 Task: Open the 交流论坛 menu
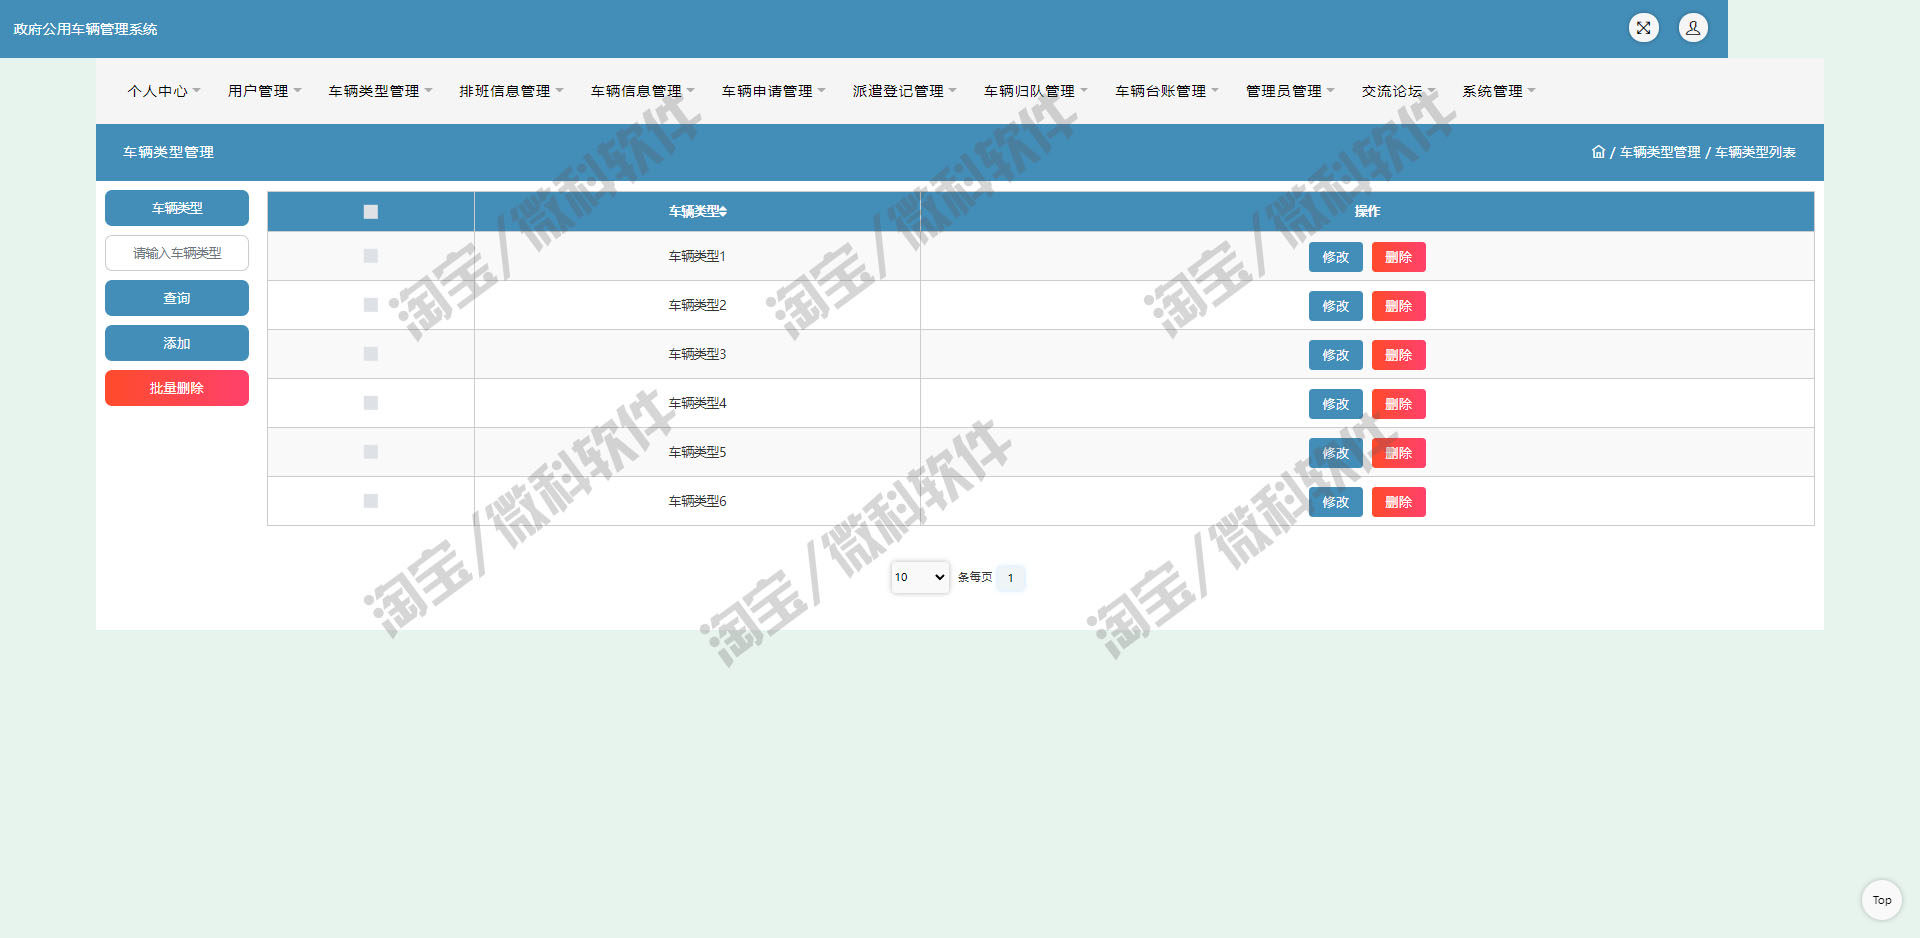(x=1398, y=91)
